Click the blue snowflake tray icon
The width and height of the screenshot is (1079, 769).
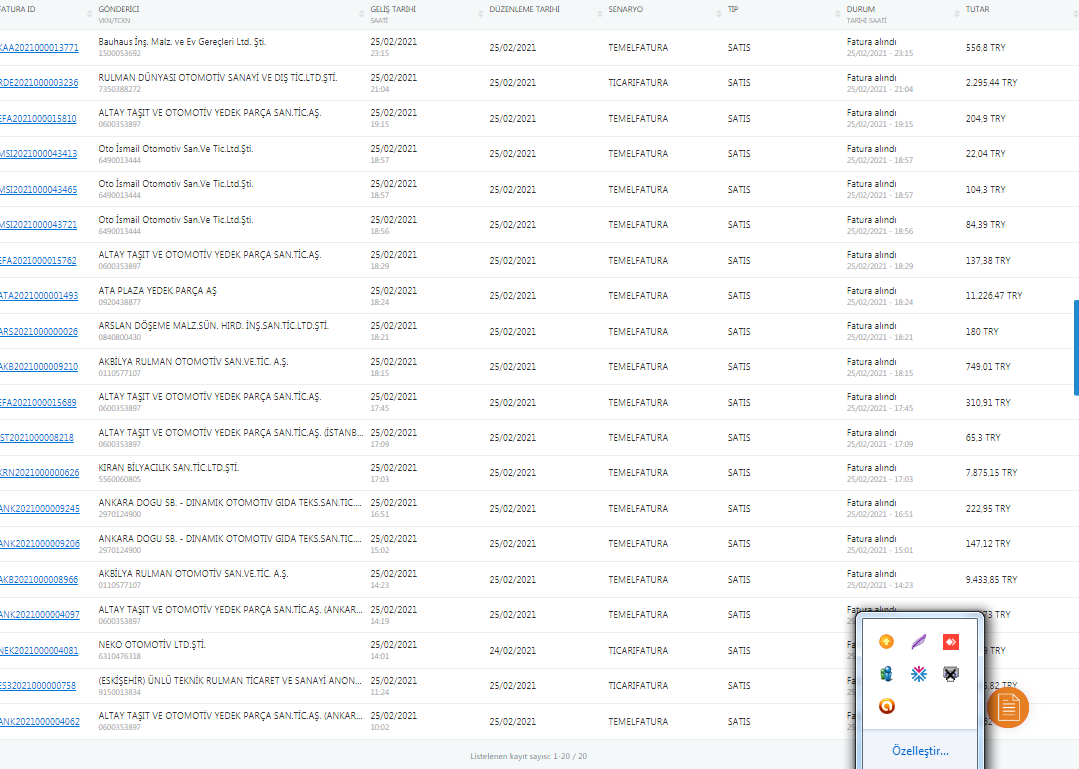click(x=918, y=674)
